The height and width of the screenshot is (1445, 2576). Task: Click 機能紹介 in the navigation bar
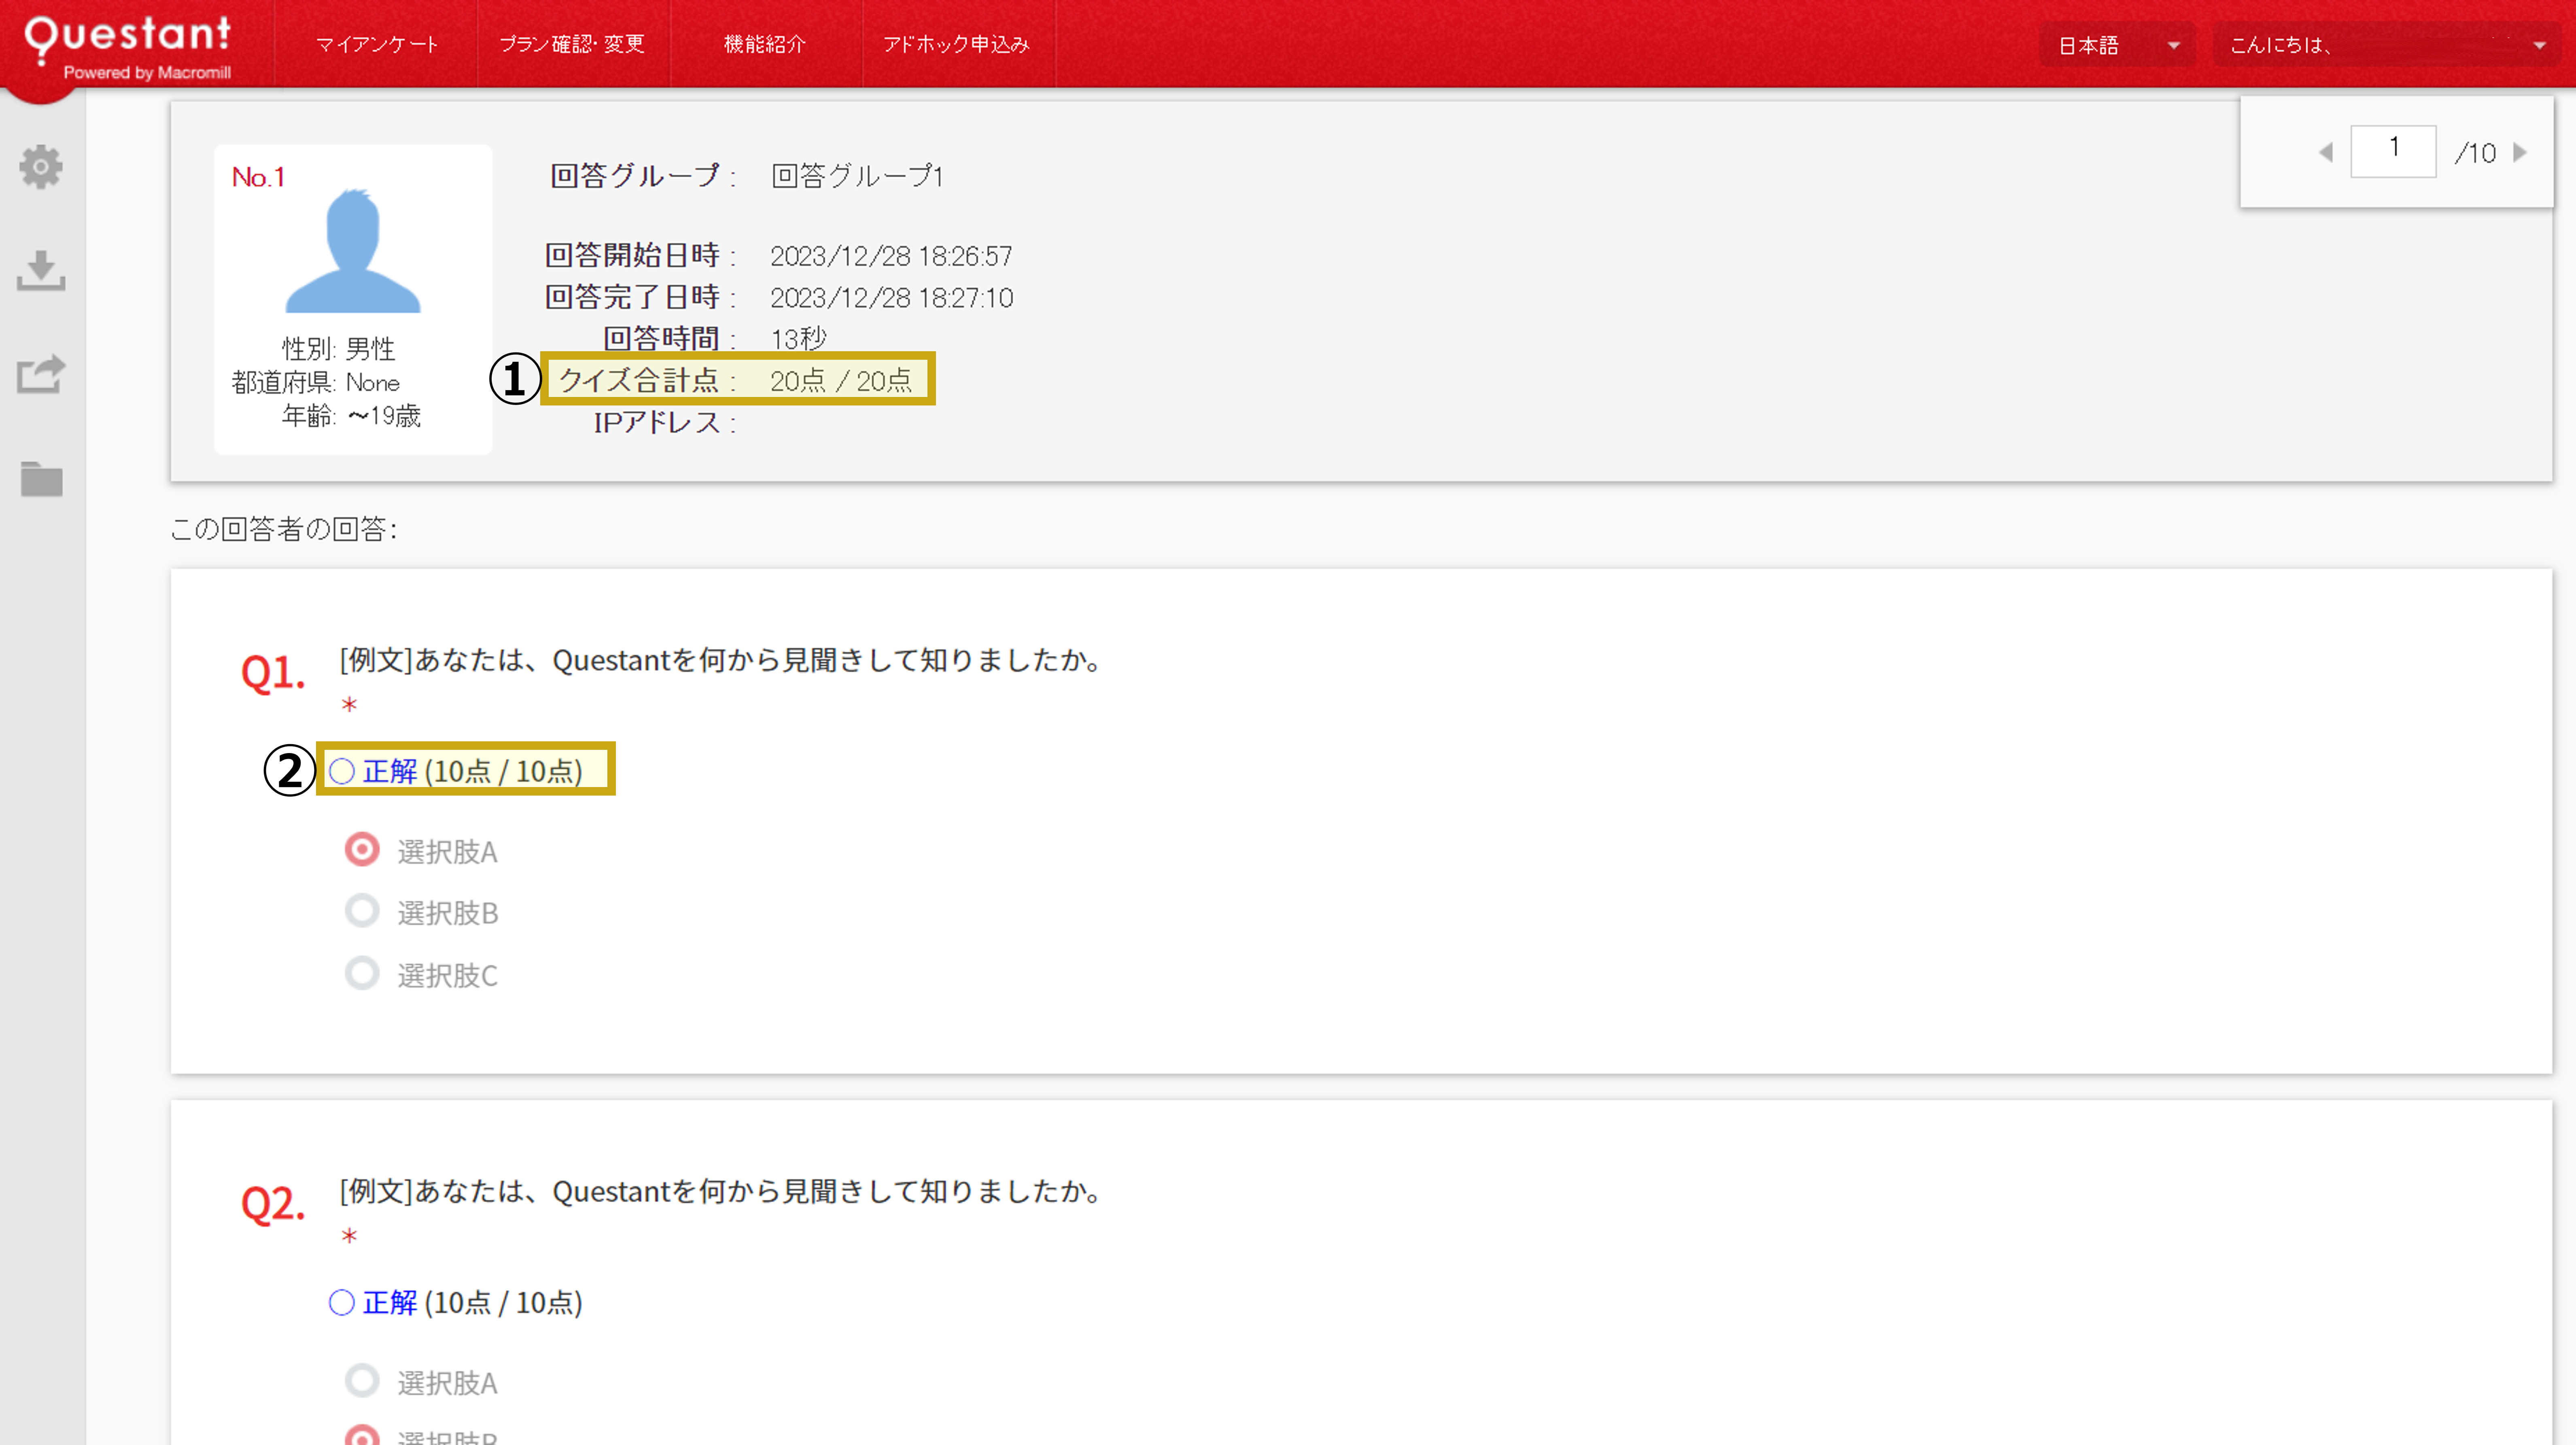tap(765, 44)
